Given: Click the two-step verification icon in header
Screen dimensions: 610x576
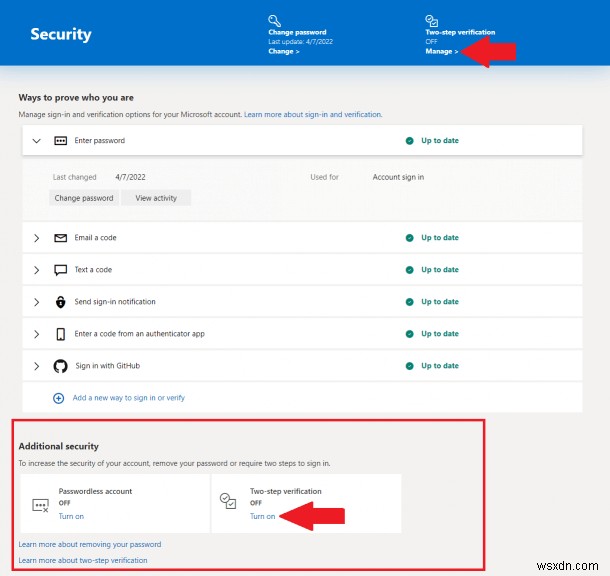Looking at the screenshot, I should [431, 21].
